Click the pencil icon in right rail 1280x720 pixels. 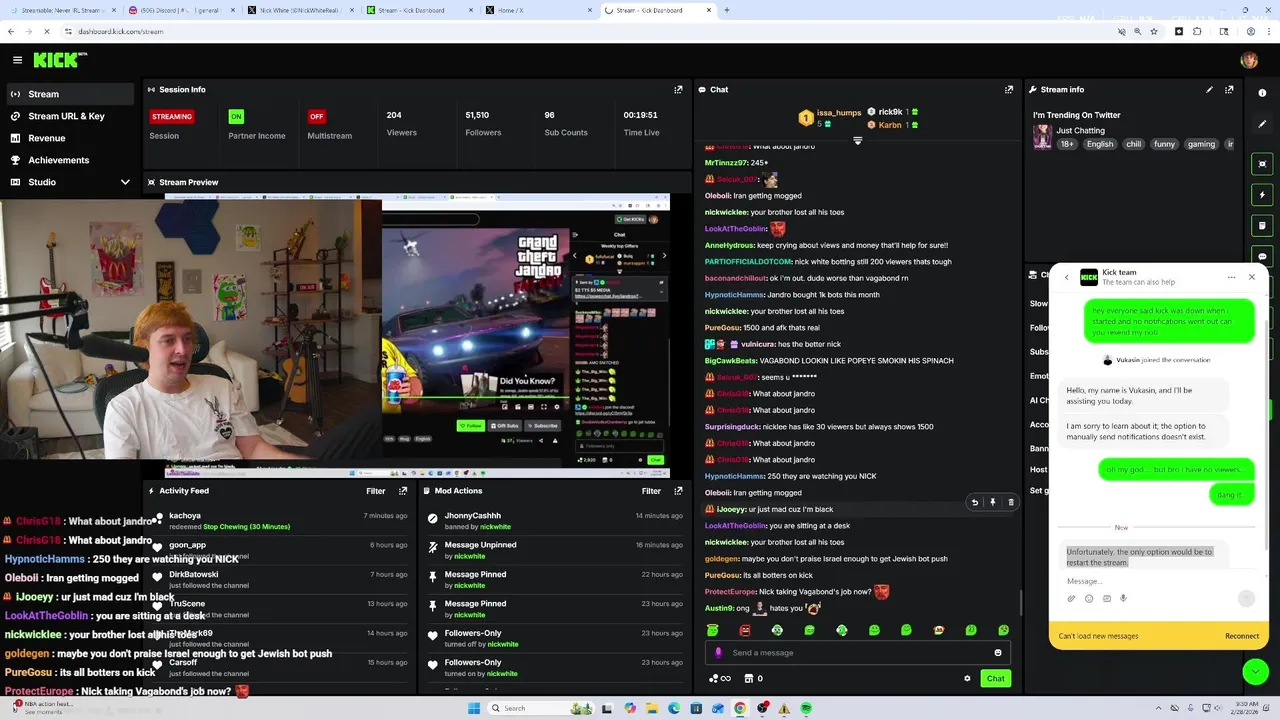coord(1262,124)
